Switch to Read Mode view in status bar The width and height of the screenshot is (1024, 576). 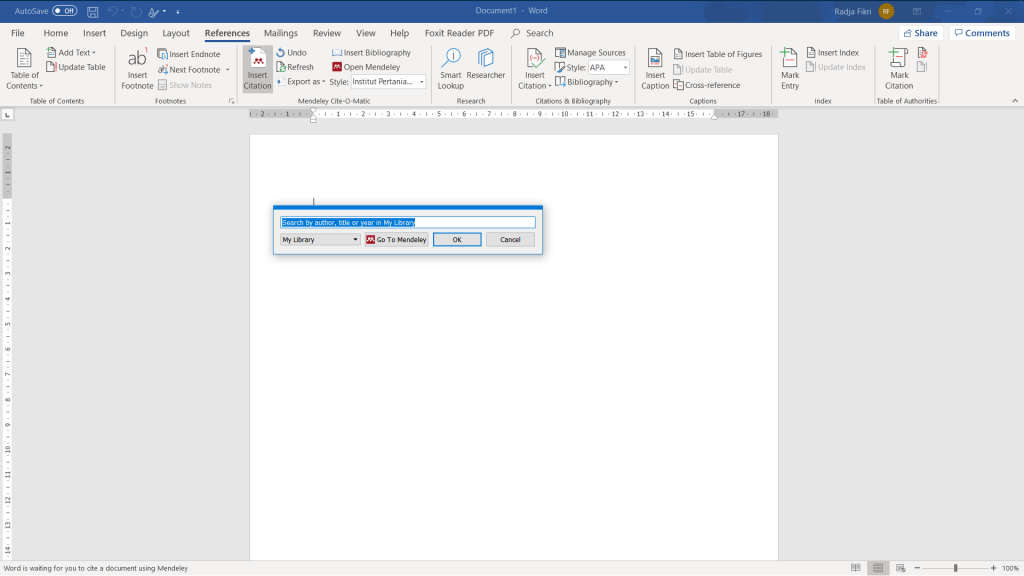coord(855,568)
